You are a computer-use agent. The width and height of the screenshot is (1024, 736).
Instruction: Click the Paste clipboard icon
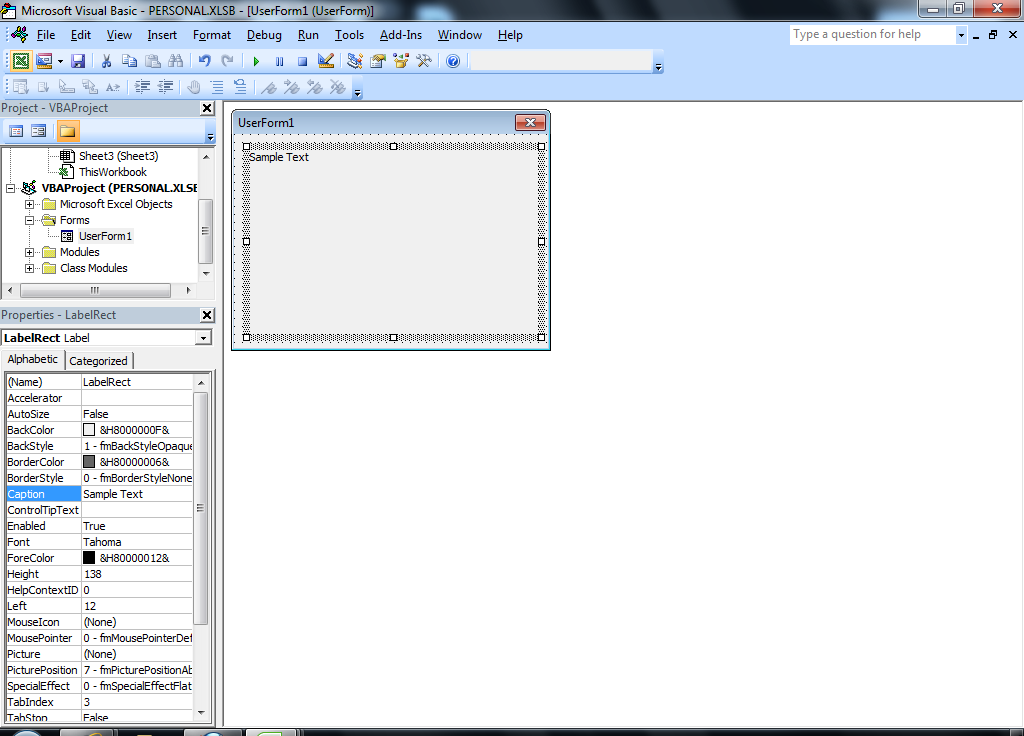click(x=153, y=61)
